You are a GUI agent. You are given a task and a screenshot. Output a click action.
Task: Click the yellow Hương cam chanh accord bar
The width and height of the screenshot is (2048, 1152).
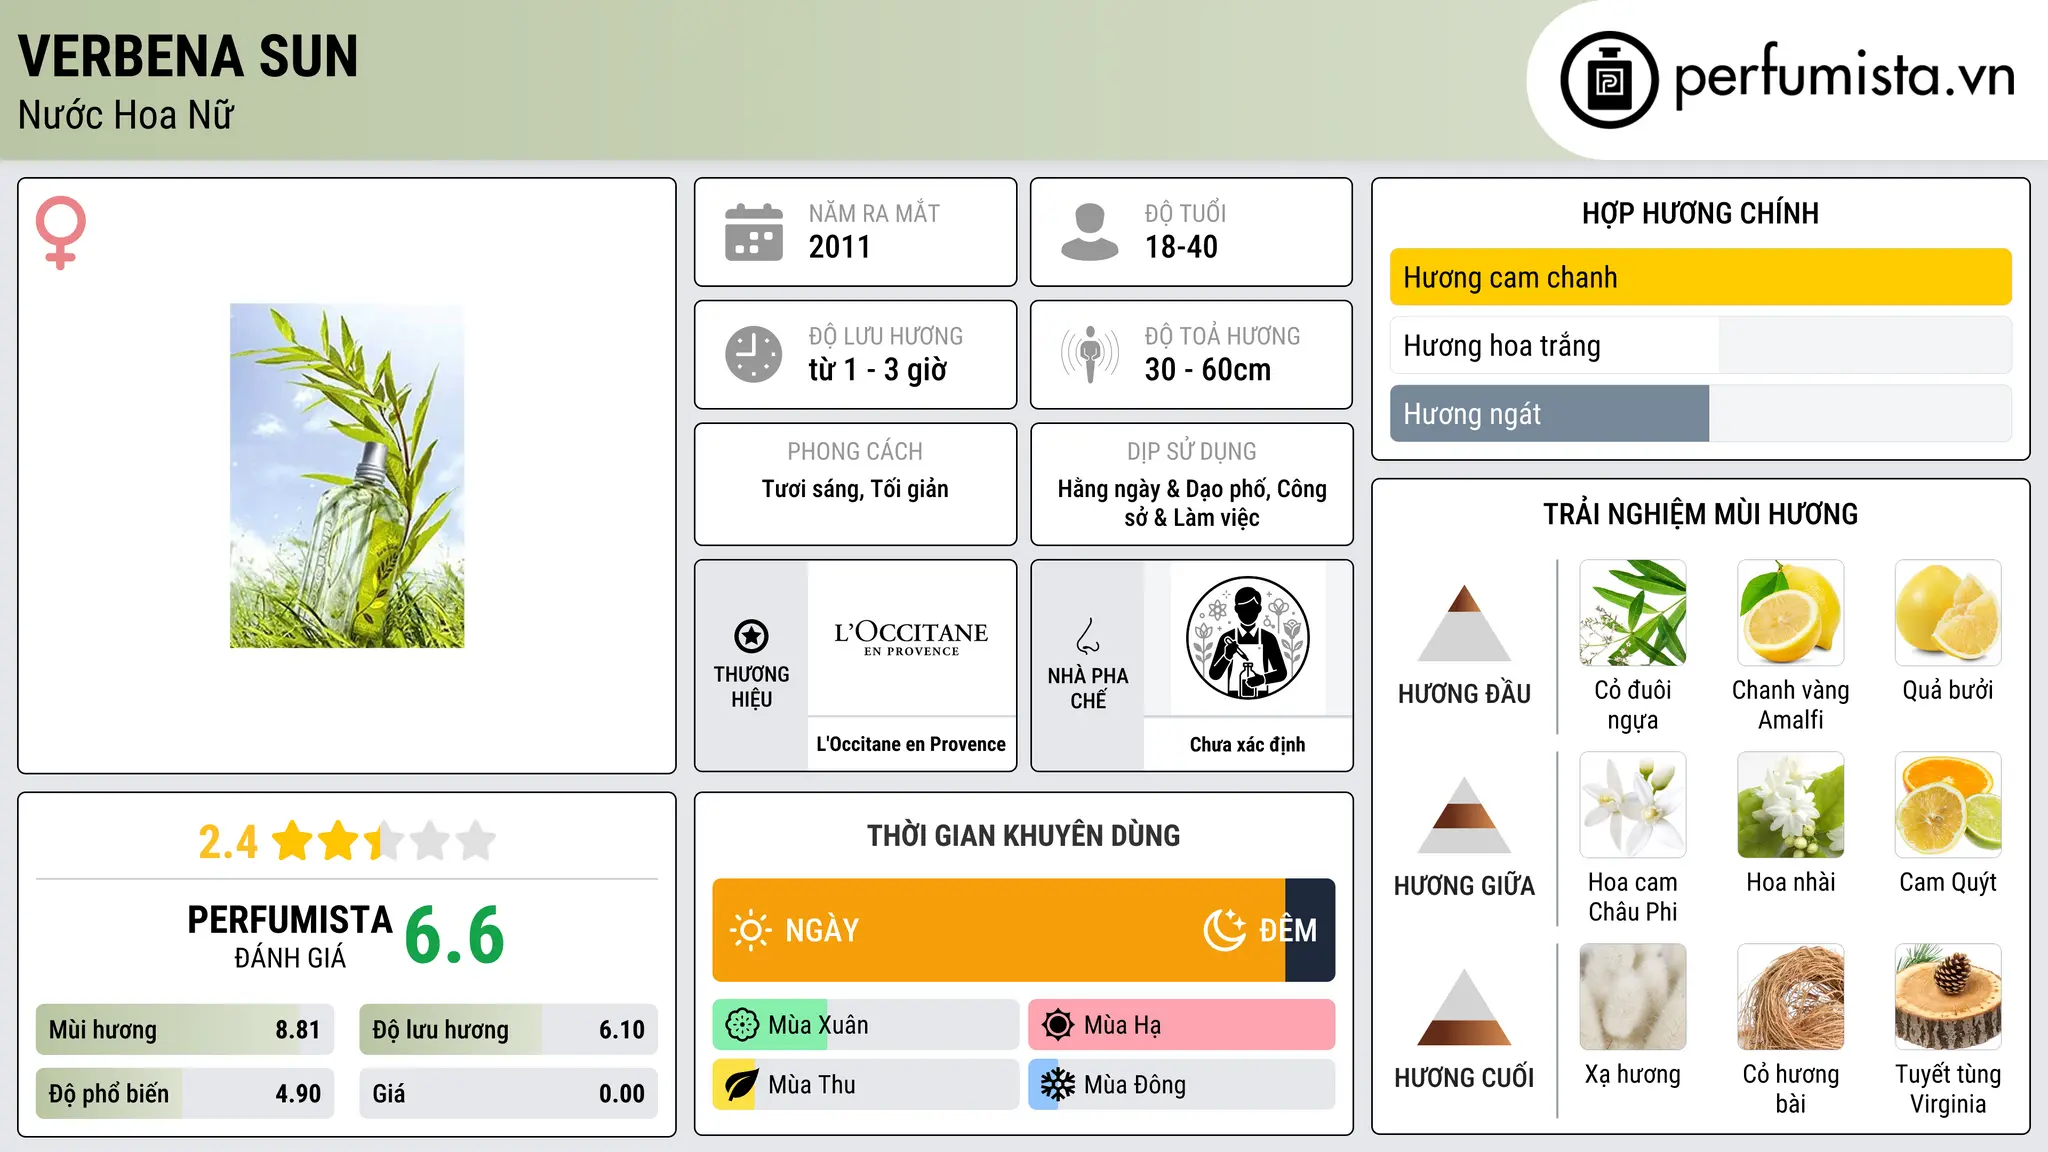click(x=1701, y=277)
